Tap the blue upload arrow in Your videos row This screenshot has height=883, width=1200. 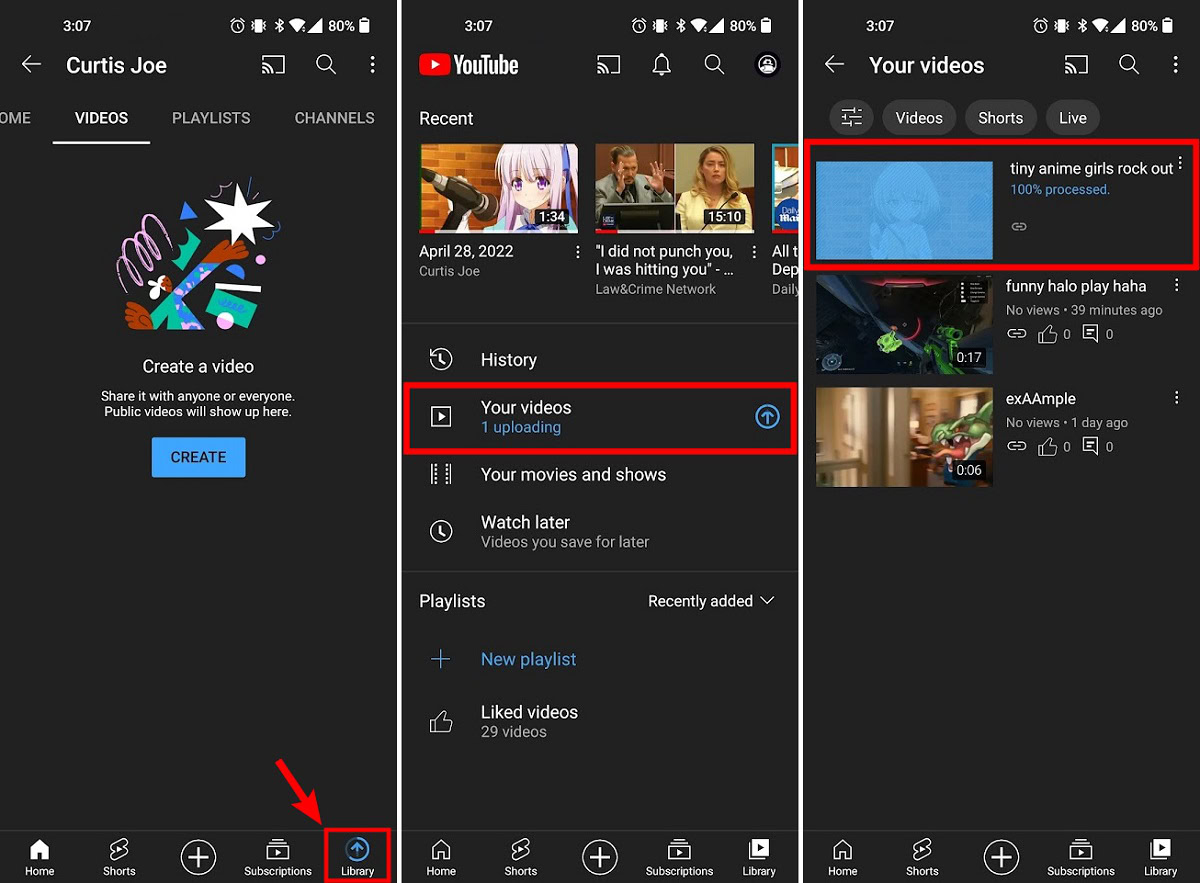click(767, 417)
